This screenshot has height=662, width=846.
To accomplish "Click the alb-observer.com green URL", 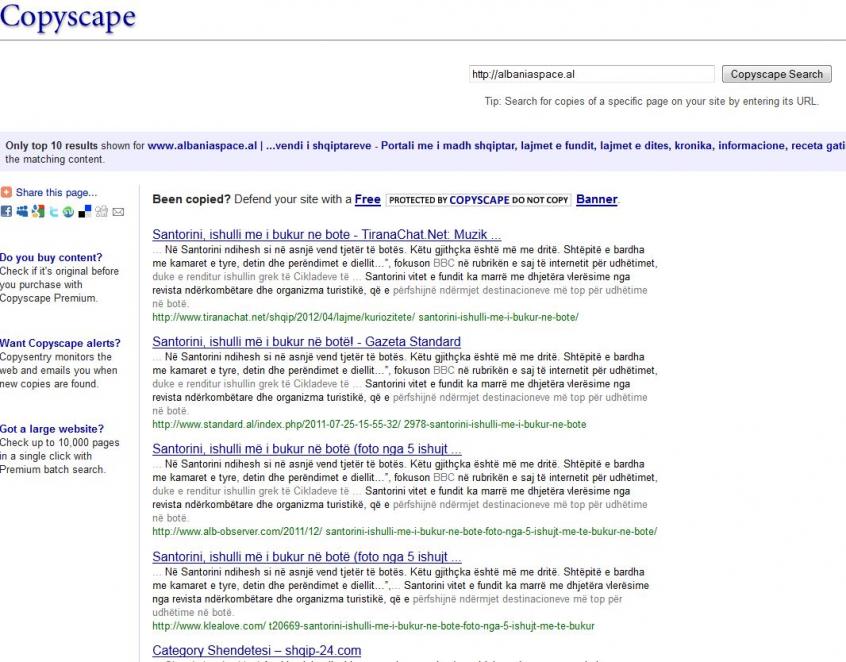I will [405, 531].
